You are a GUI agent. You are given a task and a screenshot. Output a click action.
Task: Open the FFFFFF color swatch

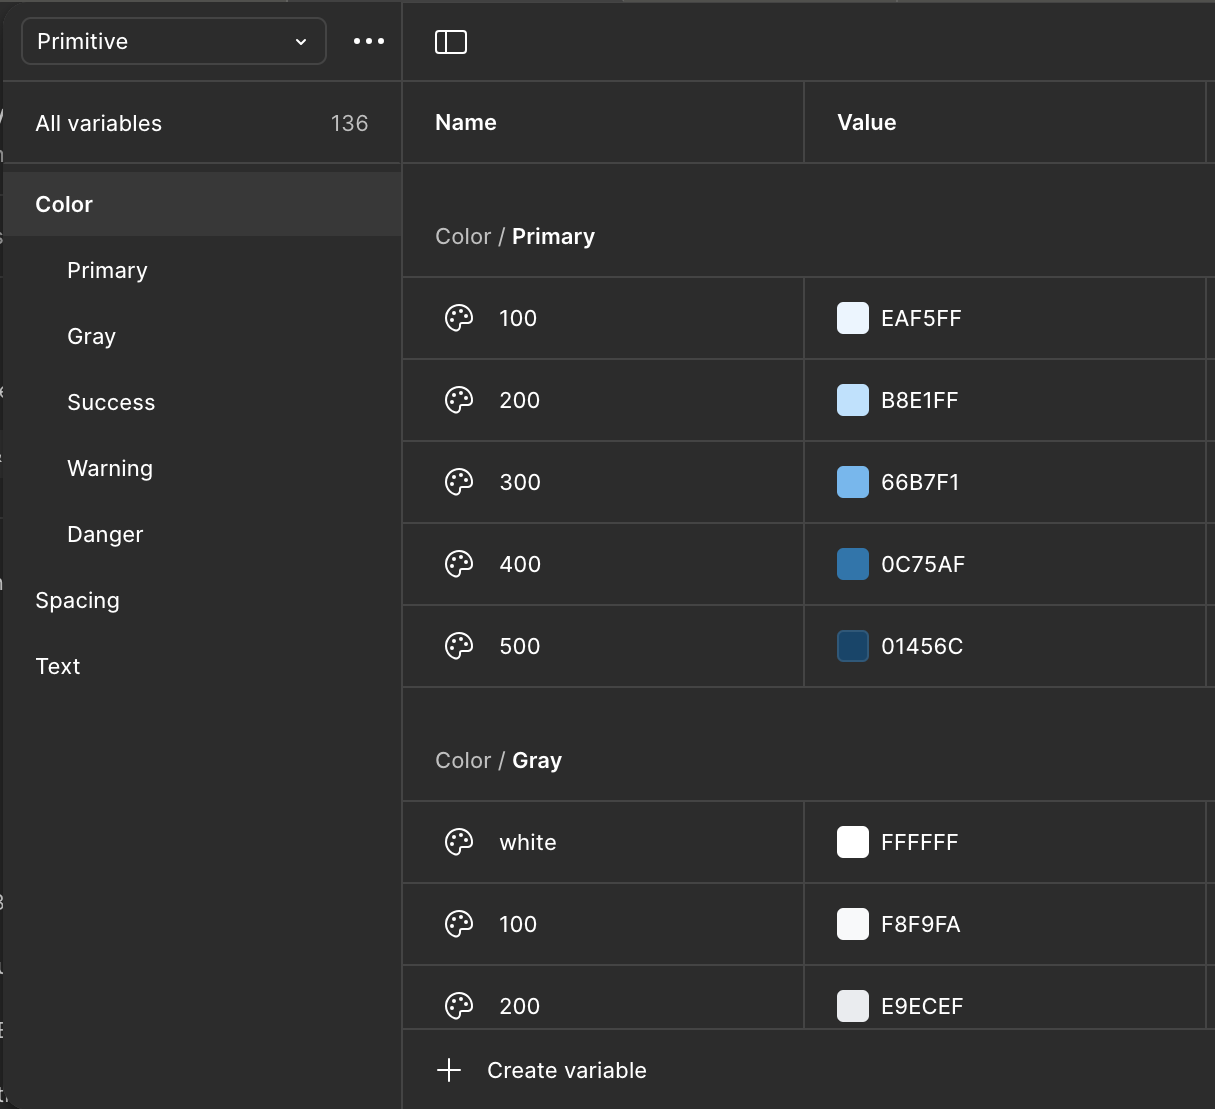pyautogui.click(x=853, y=842)
